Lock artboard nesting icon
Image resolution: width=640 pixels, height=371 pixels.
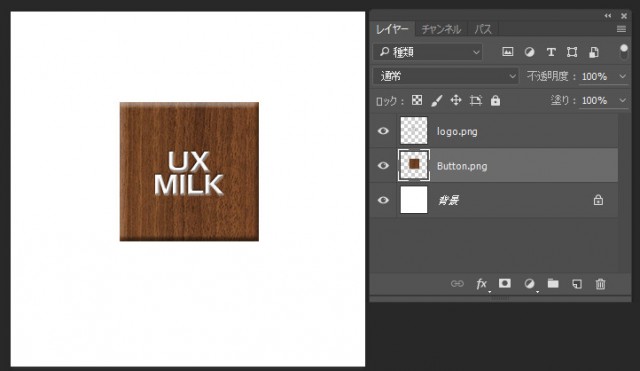(476, 100)
